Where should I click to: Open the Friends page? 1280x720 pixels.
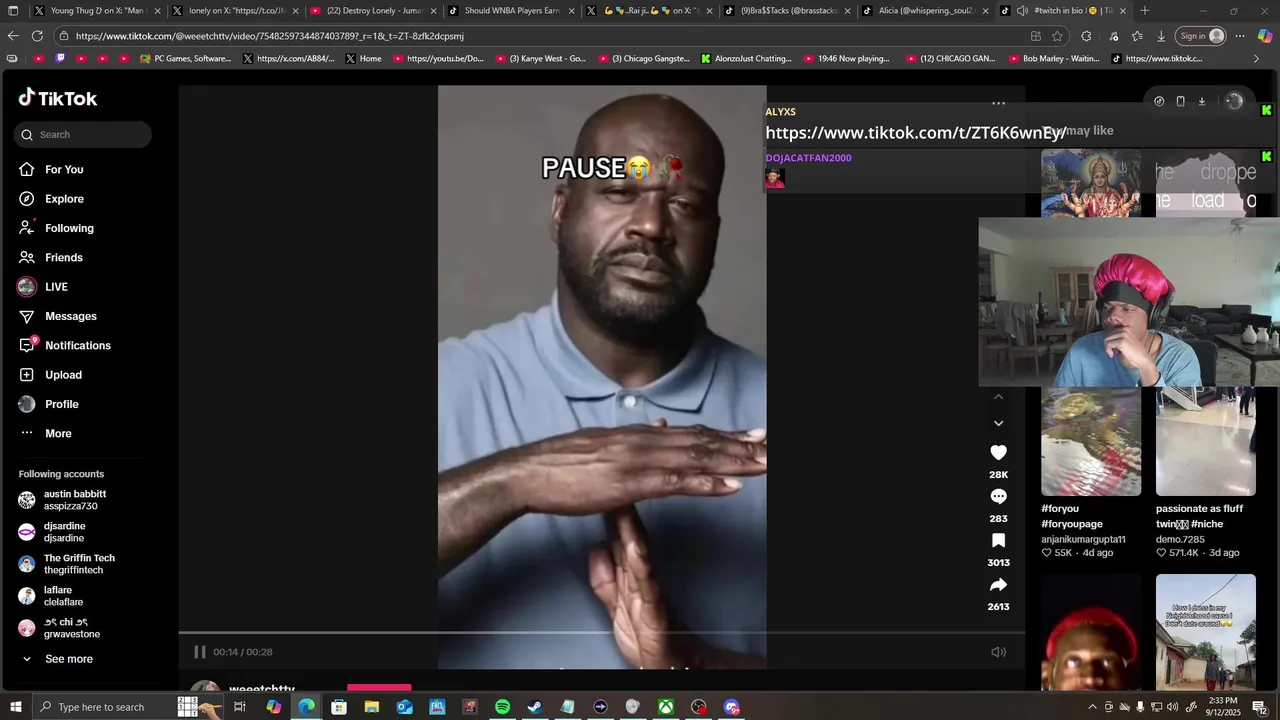[x=63, y=258]
